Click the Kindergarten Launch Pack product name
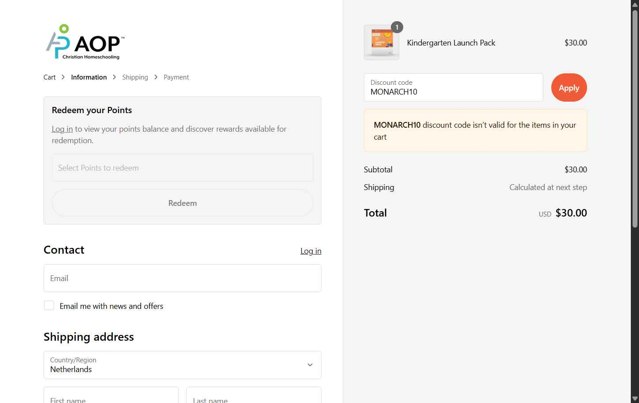This screenshot has width=639, height=403. pyautogui.click(x=451, y=43)
